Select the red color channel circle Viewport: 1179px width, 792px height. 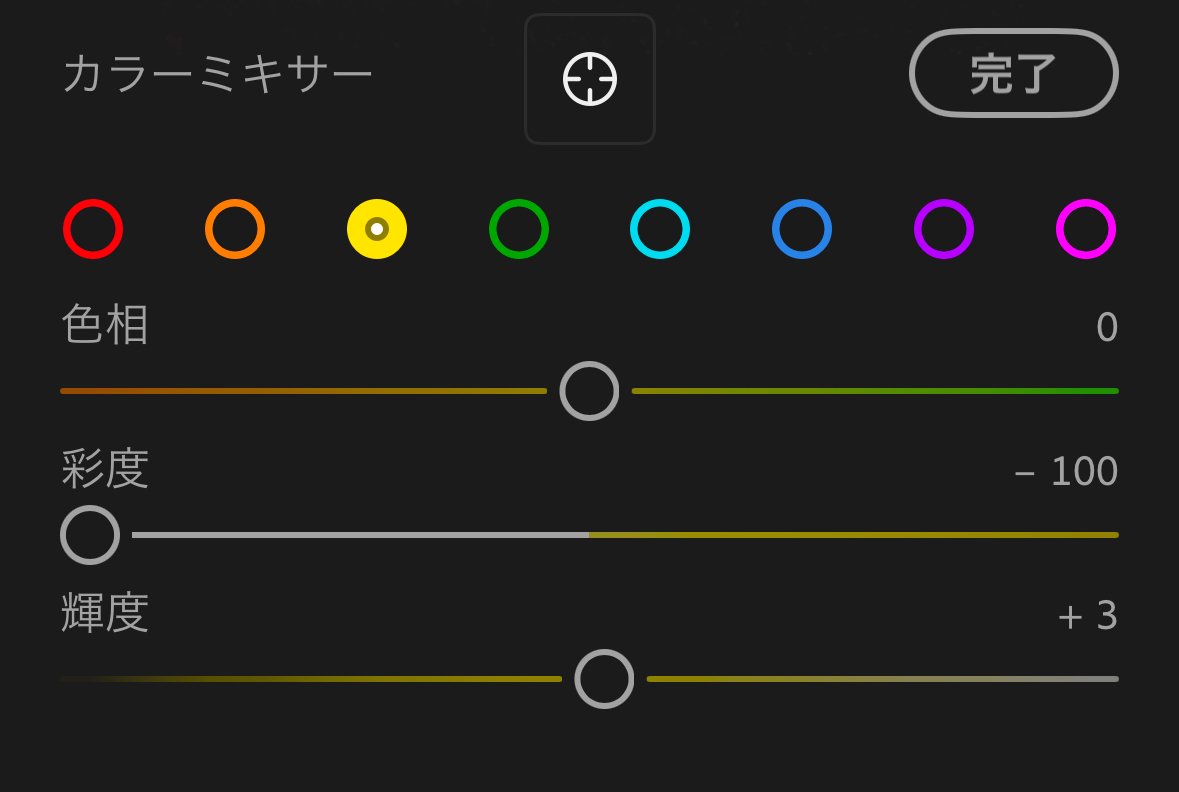click(x=93, y=229)
